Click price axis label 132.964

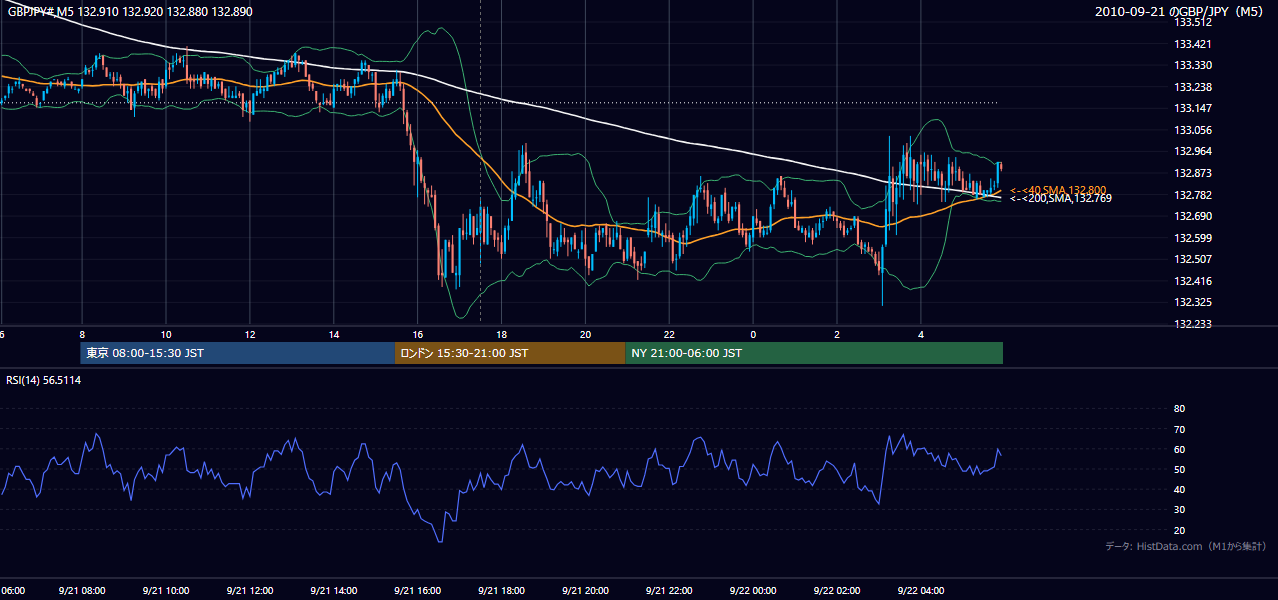[x=1193, y=151]
